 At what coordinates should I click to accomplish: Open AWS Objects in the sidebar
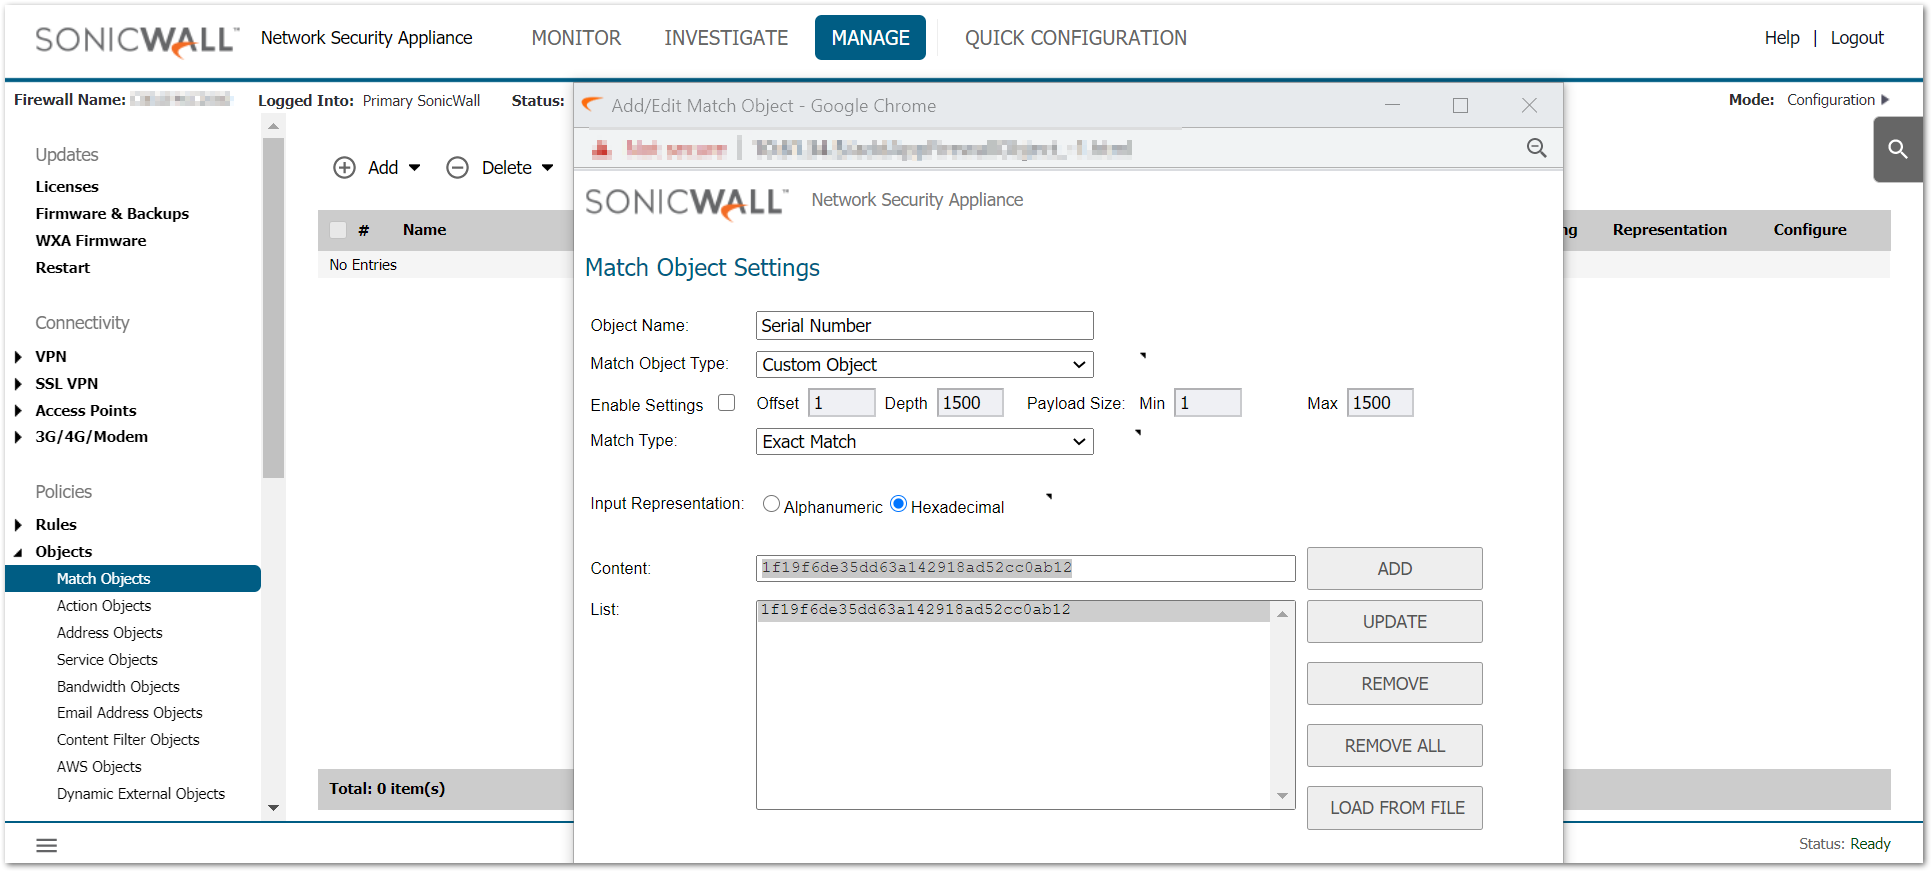tap(99, 767)
